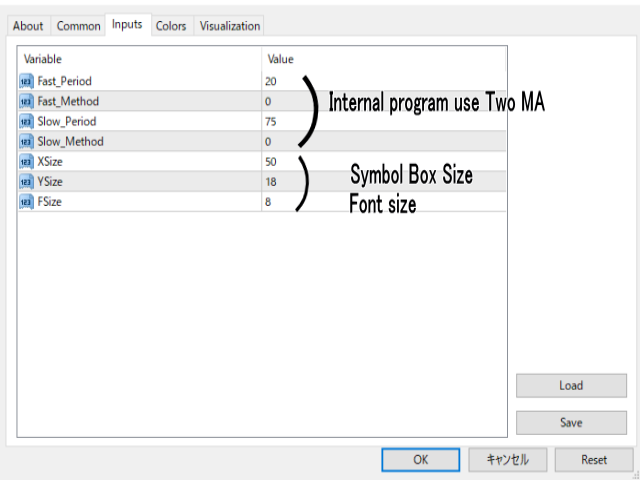Screen dimensions: 640x480
Task: Confirm settings with OK button
Action: coord(420,460)
